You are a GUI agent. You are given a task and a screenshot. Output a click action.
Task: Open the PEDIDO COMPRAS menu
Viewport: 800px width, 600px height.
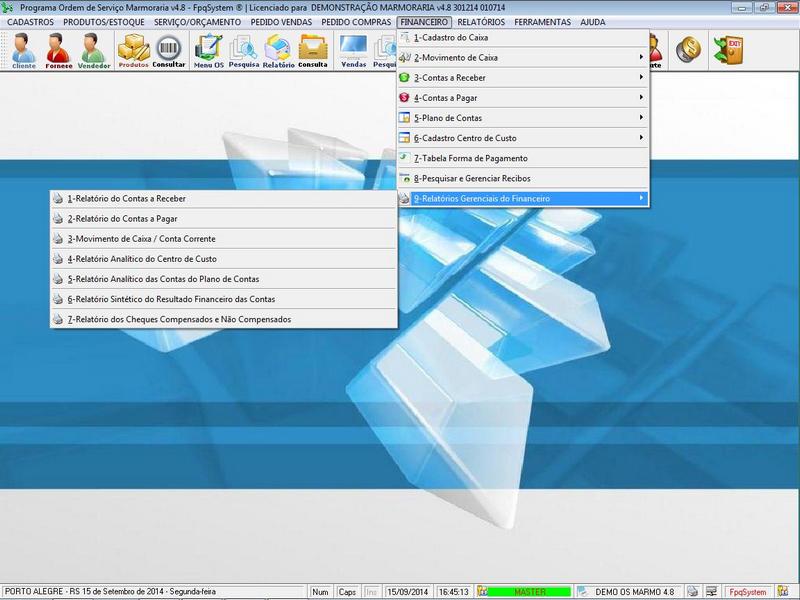(356, 22)
